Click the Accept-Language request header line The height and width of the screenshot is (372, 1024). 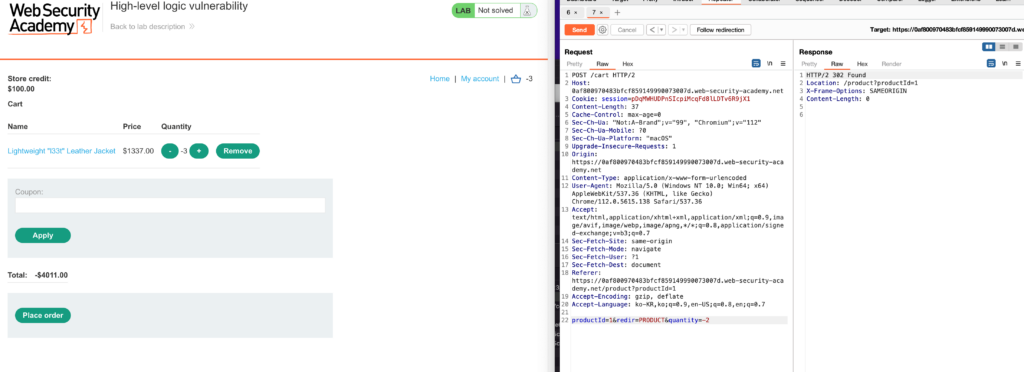point(668,304)
